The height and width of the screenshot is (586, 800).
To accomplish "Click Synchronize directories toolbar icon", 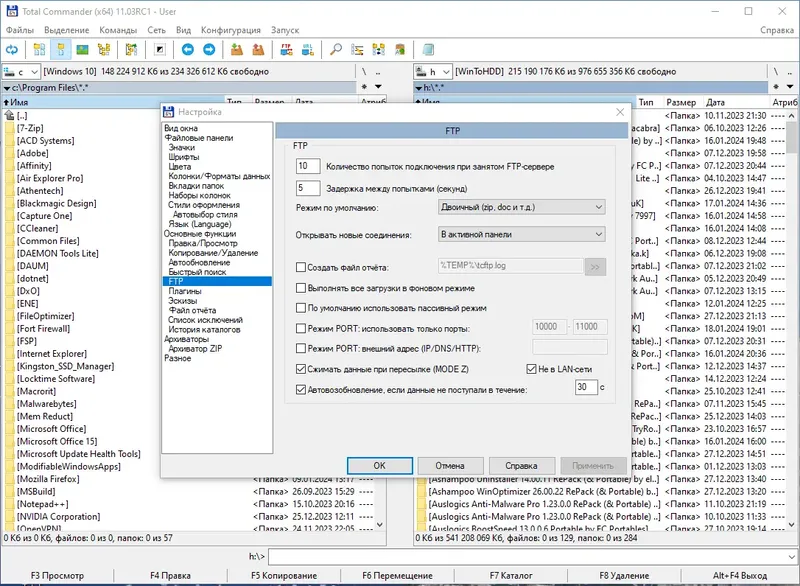I will (x=379, y=49).
